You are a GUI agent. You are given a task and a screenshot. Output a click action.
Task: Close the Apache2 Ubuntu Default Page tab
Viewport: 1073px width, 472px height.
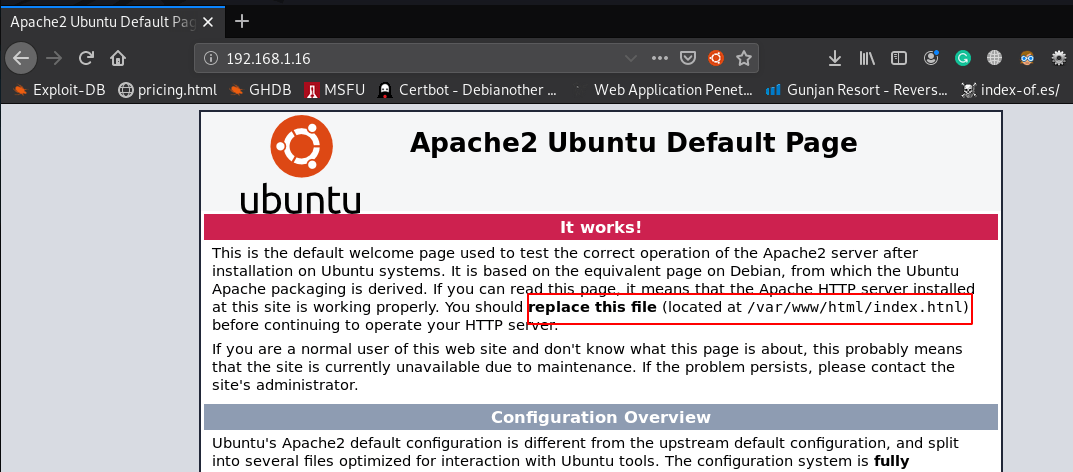207,21
